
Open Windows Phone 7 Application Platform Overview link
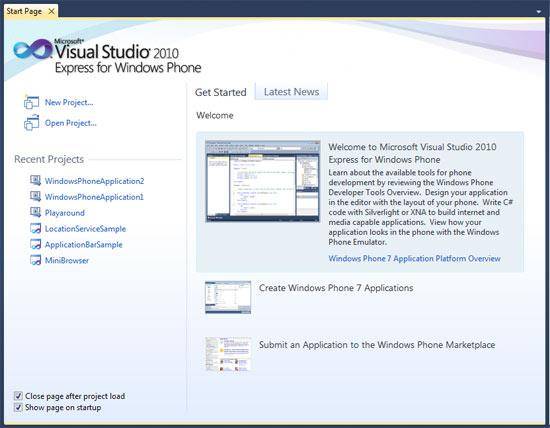[414, 259]
